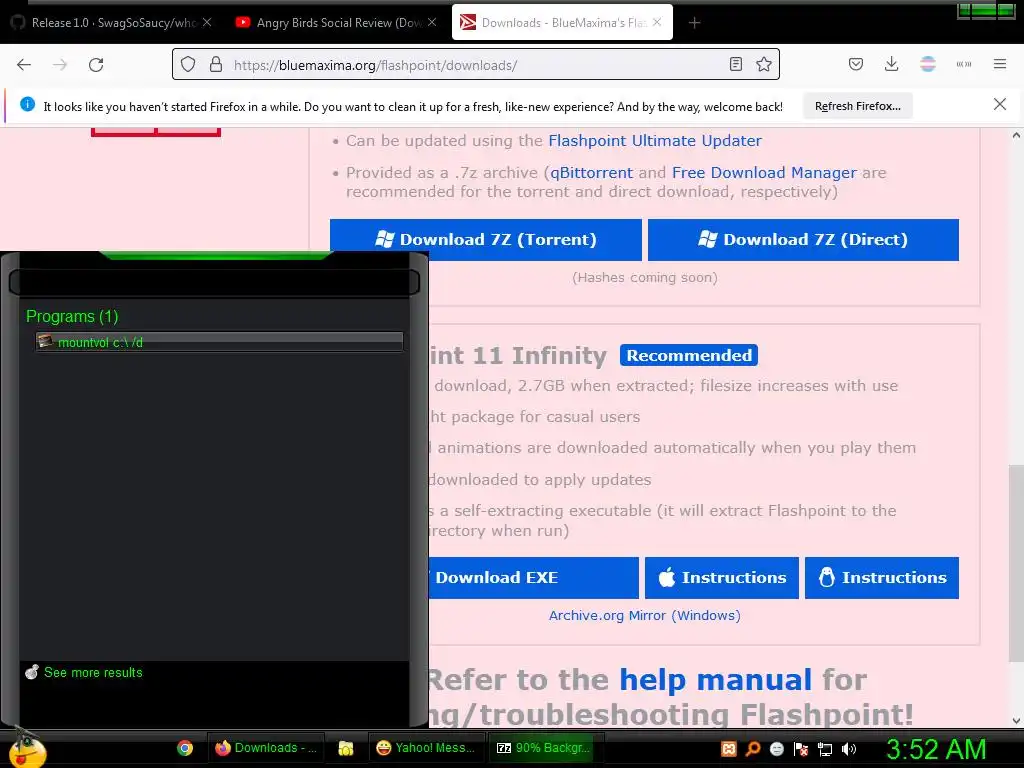The image size is (1024, 768).
Task: Click the 3:52 AM taskbar clock
Action: 936,749
